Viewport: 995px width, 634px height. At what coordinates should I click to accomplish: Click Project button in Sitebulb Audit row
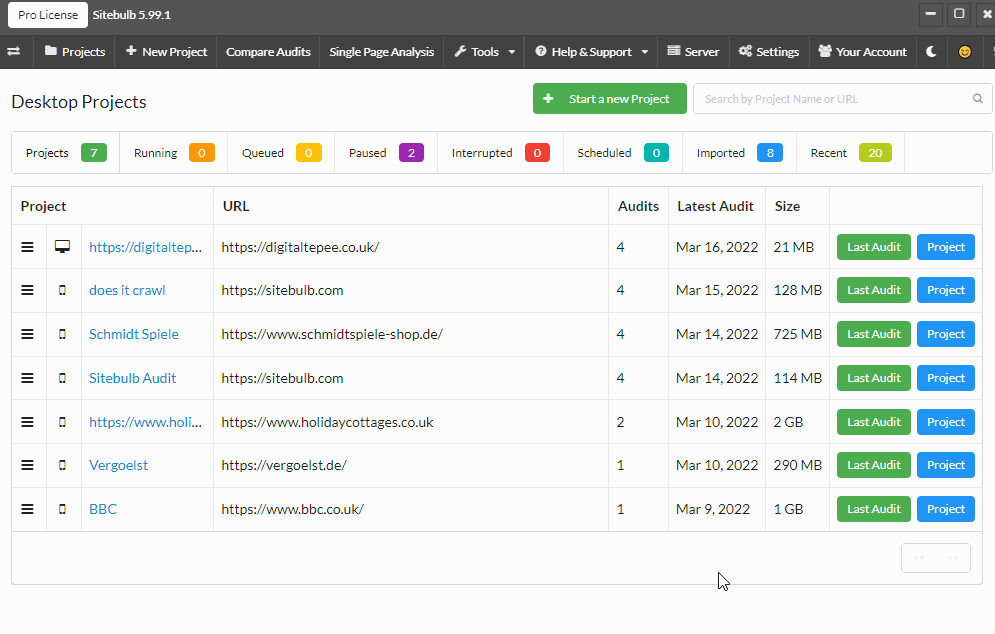[x=946, y=378]
